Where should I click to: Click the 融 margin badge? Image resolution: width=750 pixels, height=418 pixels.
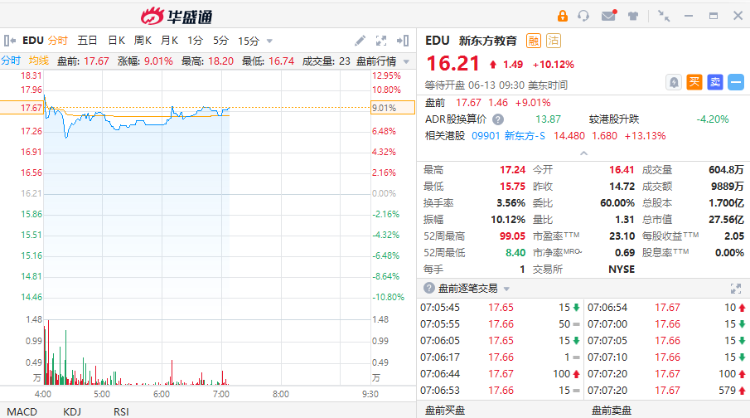point(533,41)
